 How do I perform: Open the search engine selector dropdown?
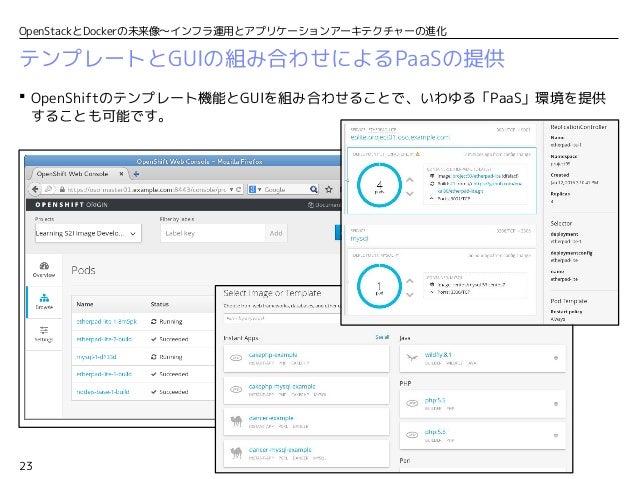[x=255, y=189]
